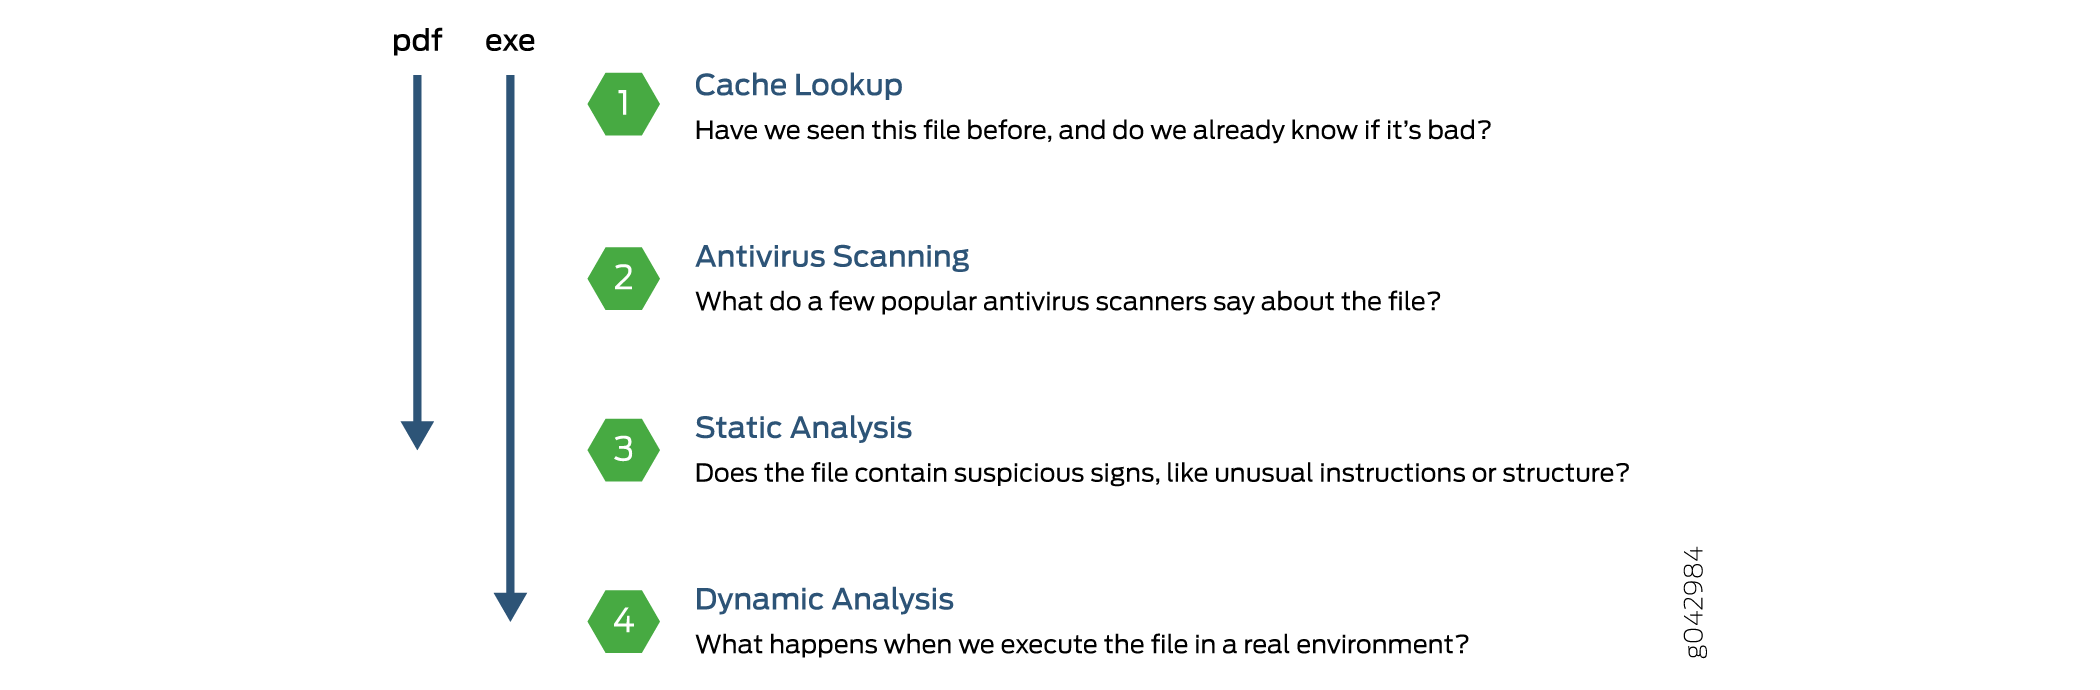
Task: Open the Static Analysis heading
Action: [x=803, y=428]
